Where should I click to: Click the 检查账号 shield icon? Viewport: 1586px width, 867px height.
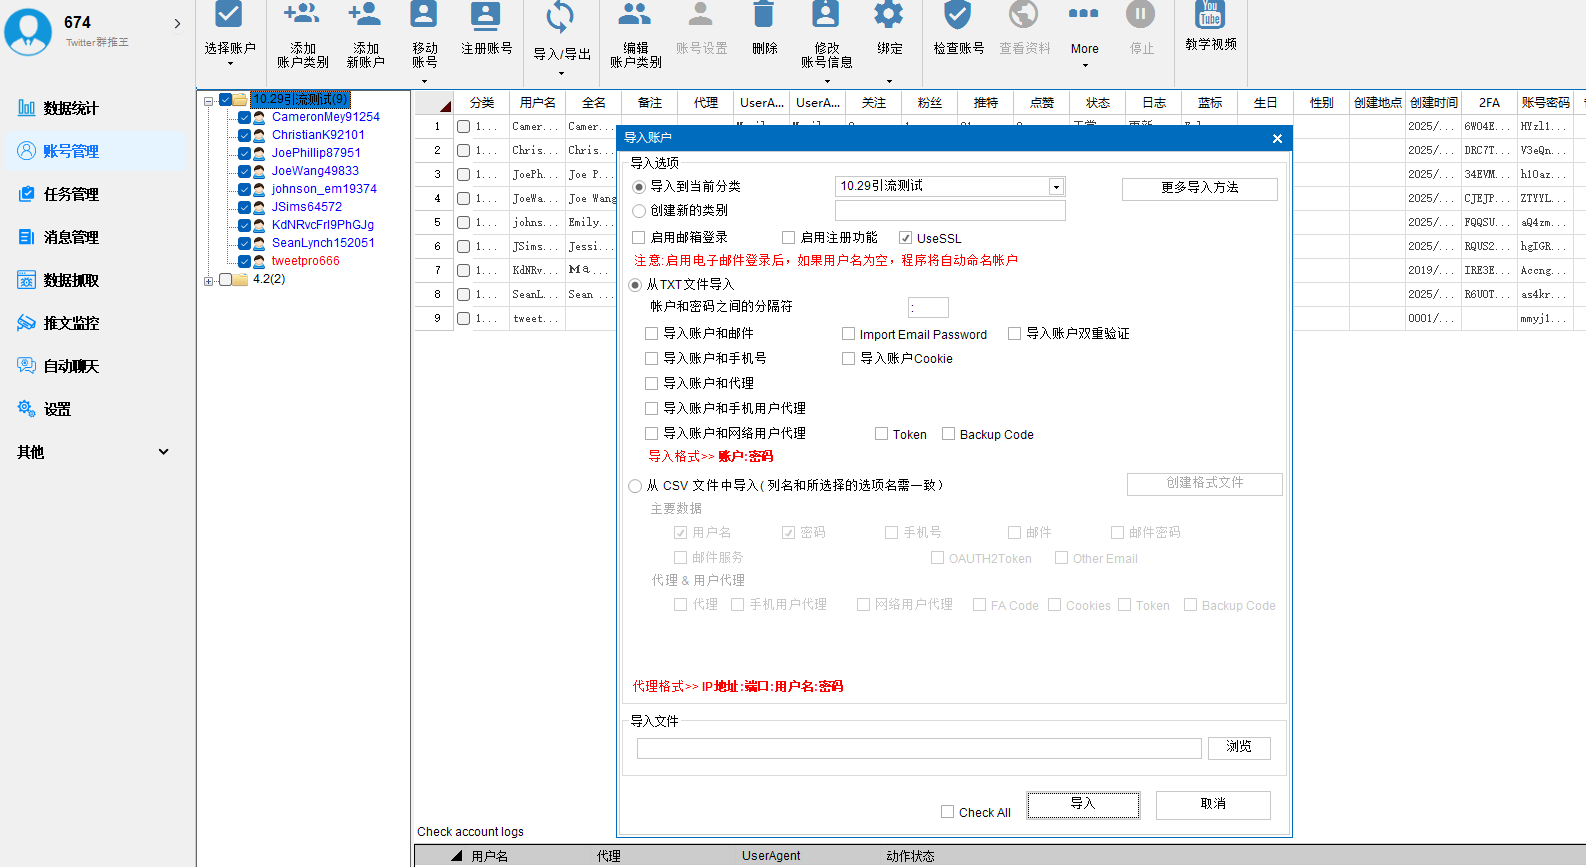[958, 14]
